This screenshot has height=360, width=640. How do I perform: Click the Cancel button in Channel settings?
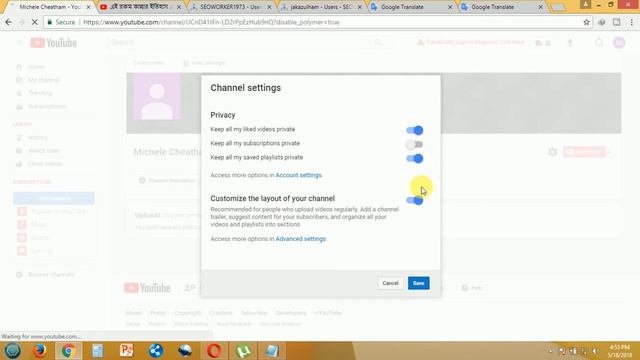(x=390, y=283)
